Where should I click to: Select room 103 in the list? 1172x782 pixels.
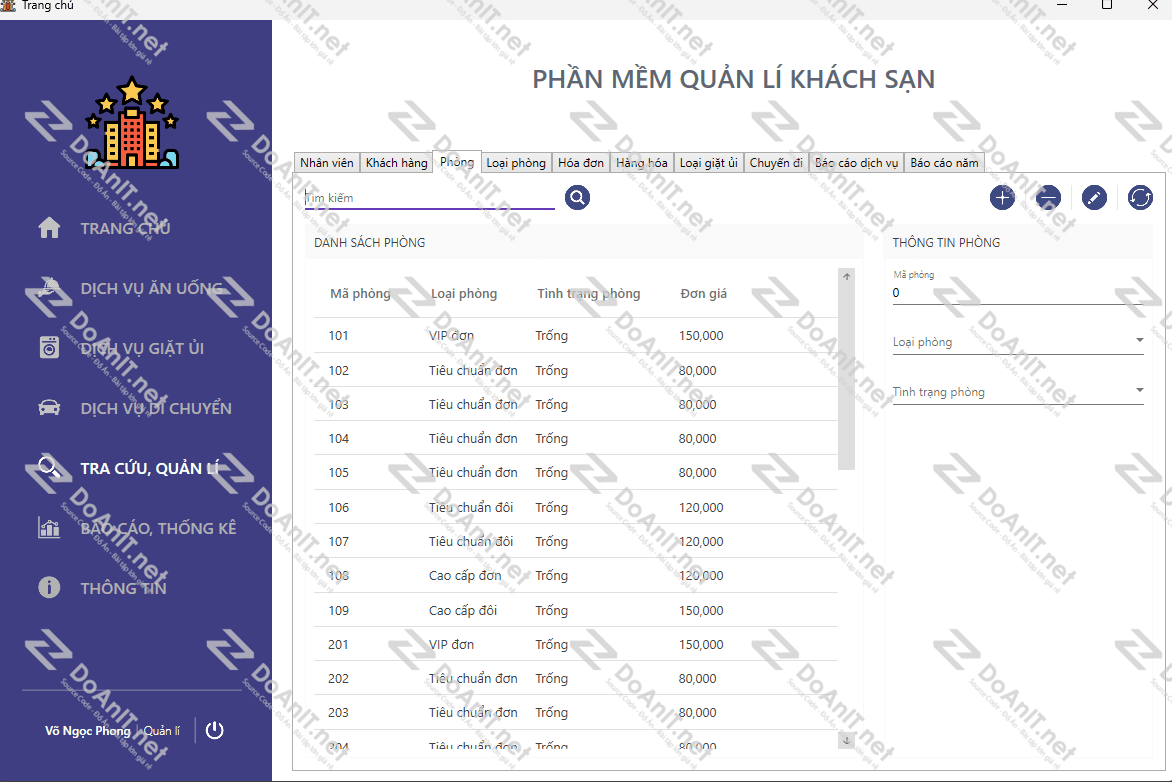(x=576, y=404)
